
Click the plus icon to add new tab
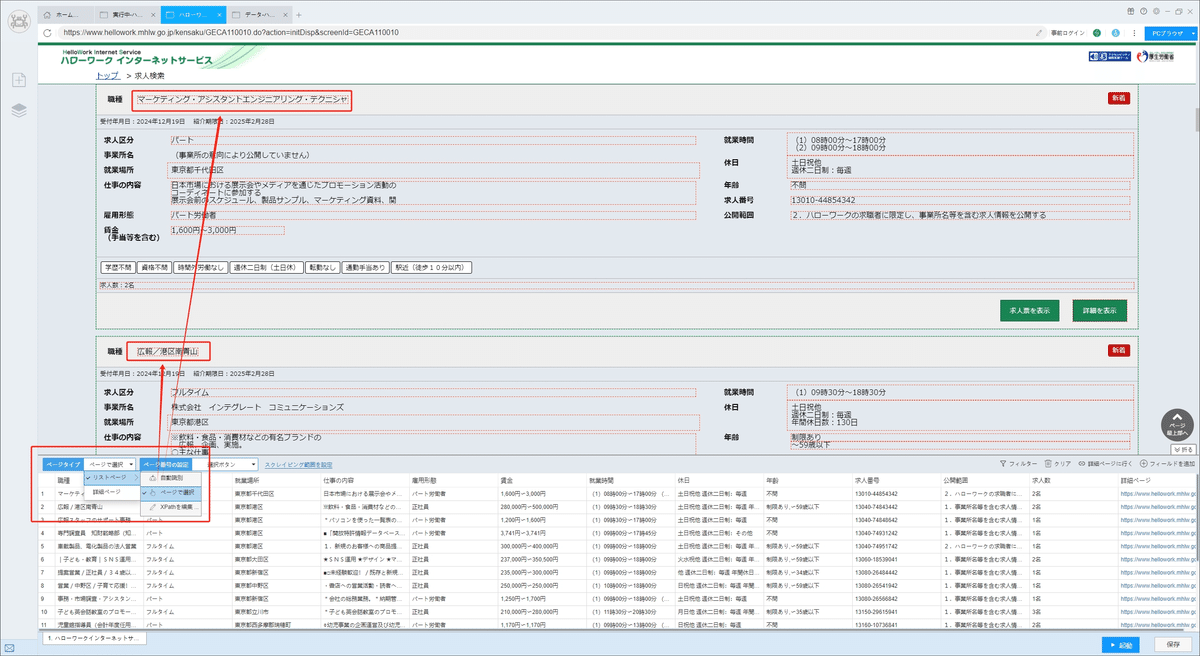click(x=299, y=15)
